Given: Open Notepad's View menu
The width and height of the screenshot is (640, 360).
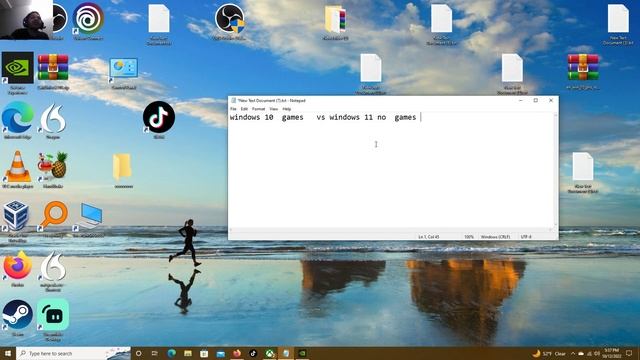Looking at the screenshot, I should (x=273, y=109).
